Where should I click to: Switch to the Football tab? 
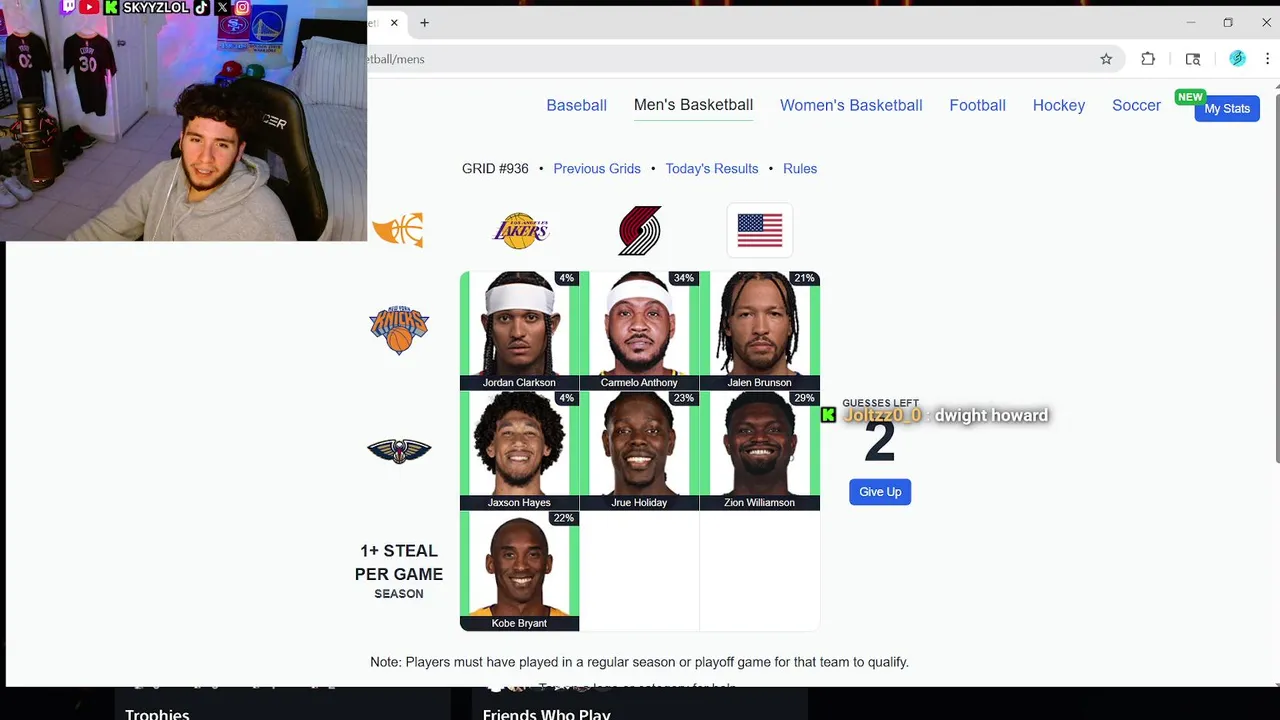click(x=977, y=105)
